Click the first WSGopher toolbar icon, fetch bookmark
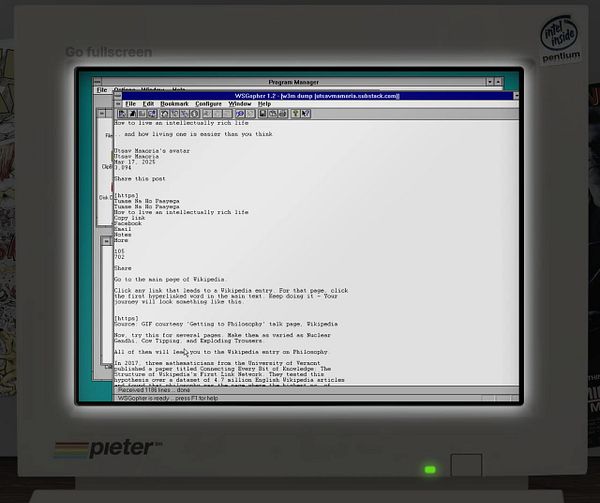 point(122,114)
